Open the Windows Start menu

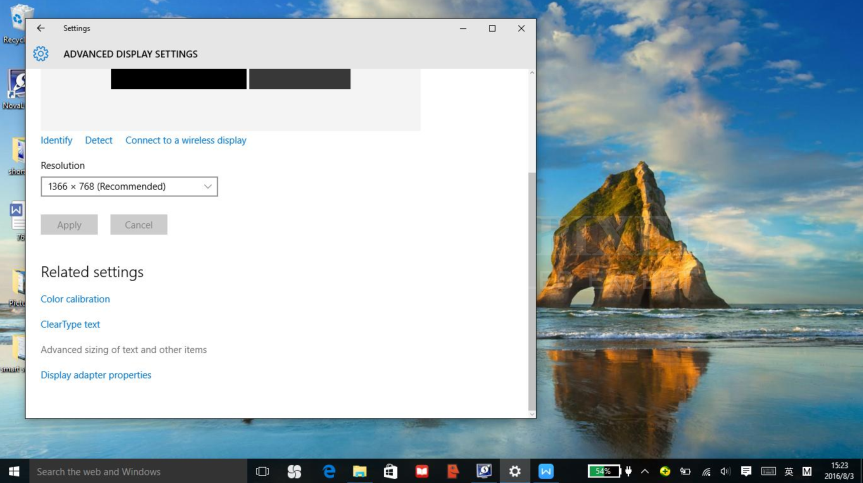point(14,471)
